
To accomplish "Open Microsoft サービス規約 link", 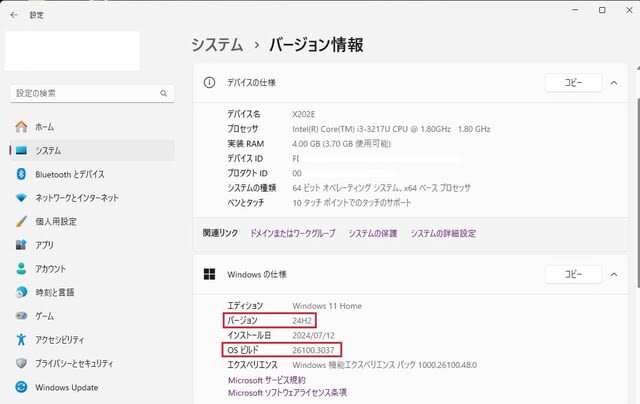I will [267, 380].
